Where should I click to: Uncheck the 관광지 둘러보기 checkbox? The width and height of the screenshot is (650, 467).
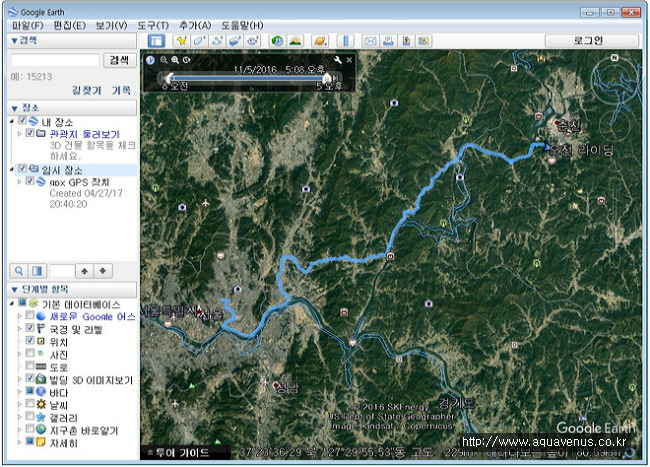(30, 133)
